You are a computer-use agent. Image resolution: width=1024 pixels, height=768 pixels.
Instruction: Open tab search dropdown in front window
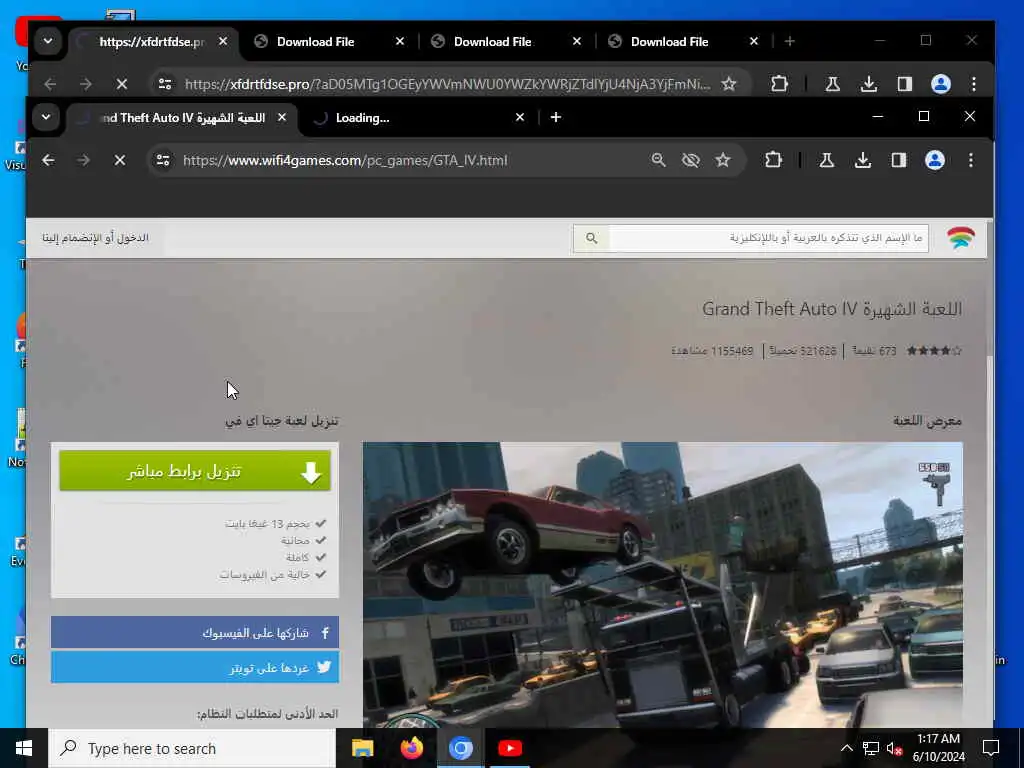point(46,118)
